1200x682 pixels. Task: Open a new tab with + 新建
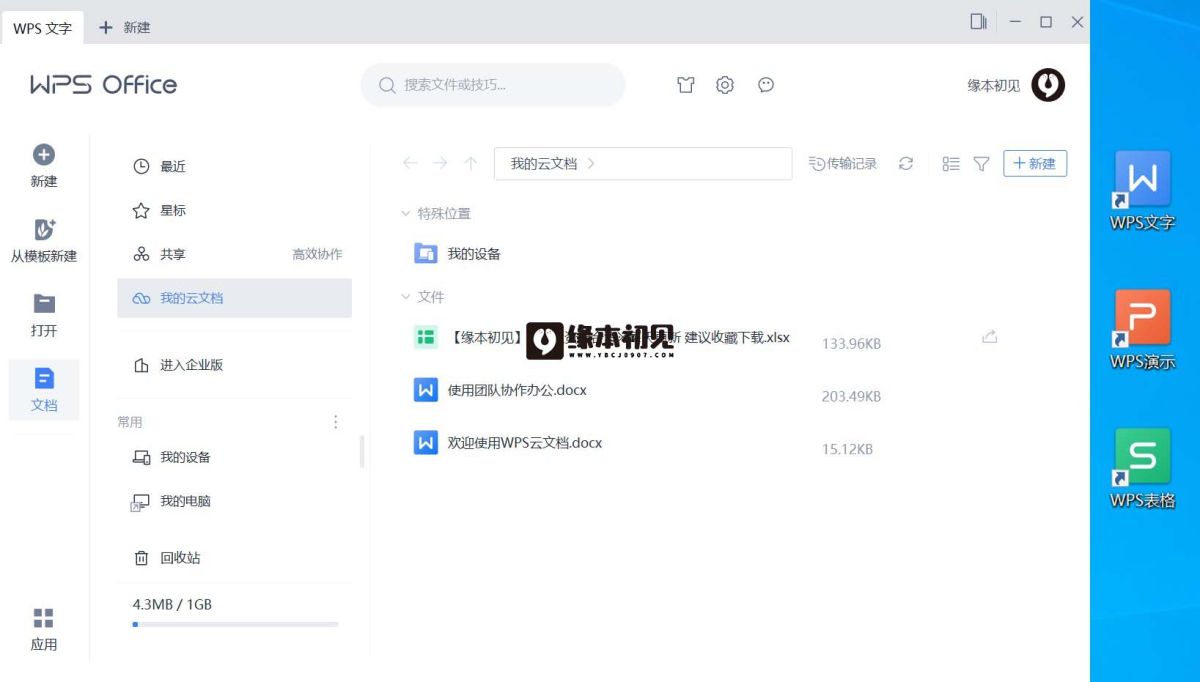coord(125,28)
